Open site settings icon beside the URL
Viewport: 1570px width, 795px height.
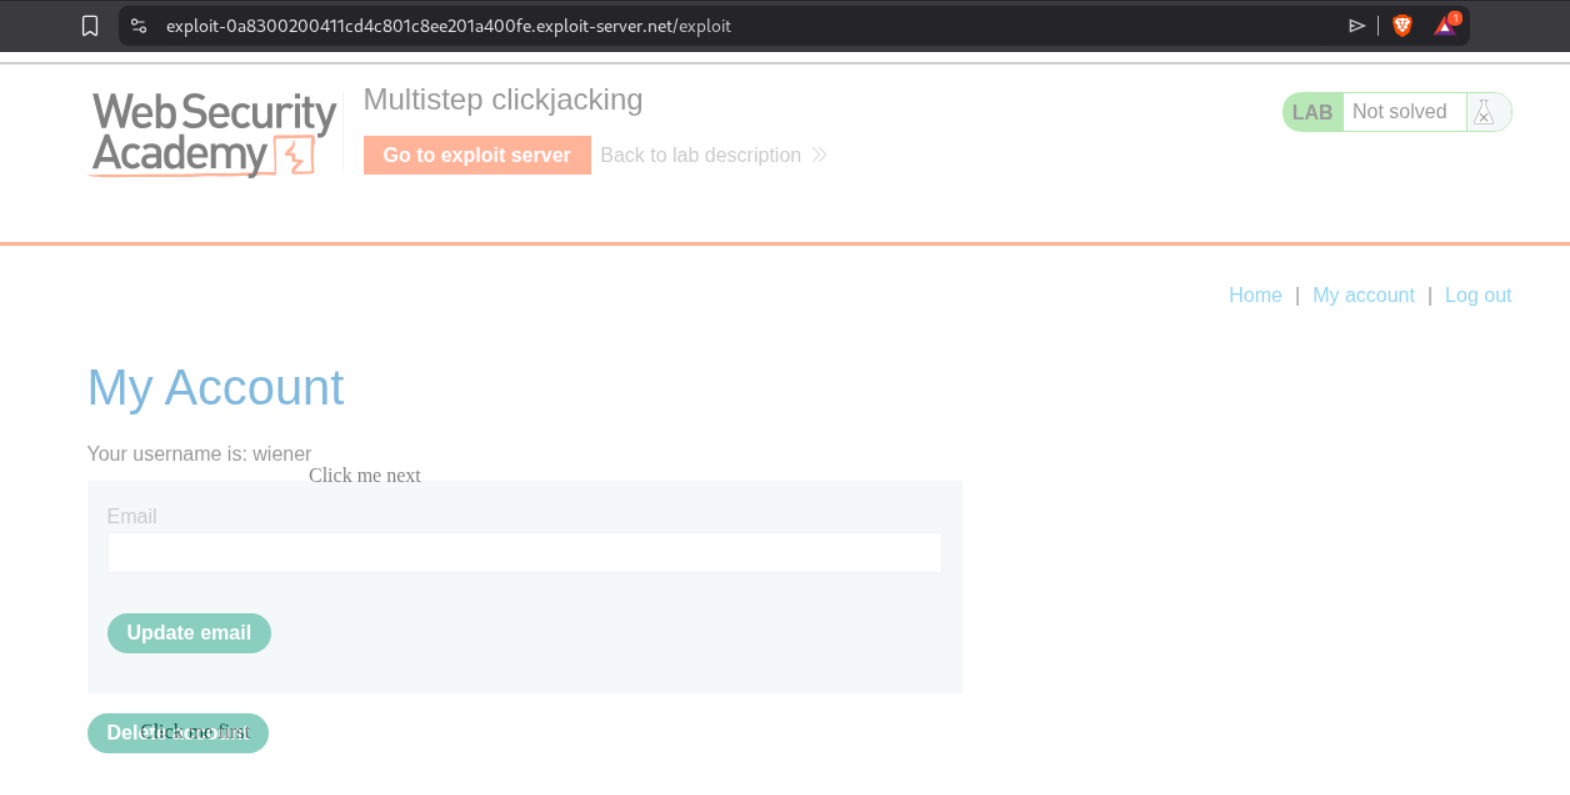(x=139, y=26)
